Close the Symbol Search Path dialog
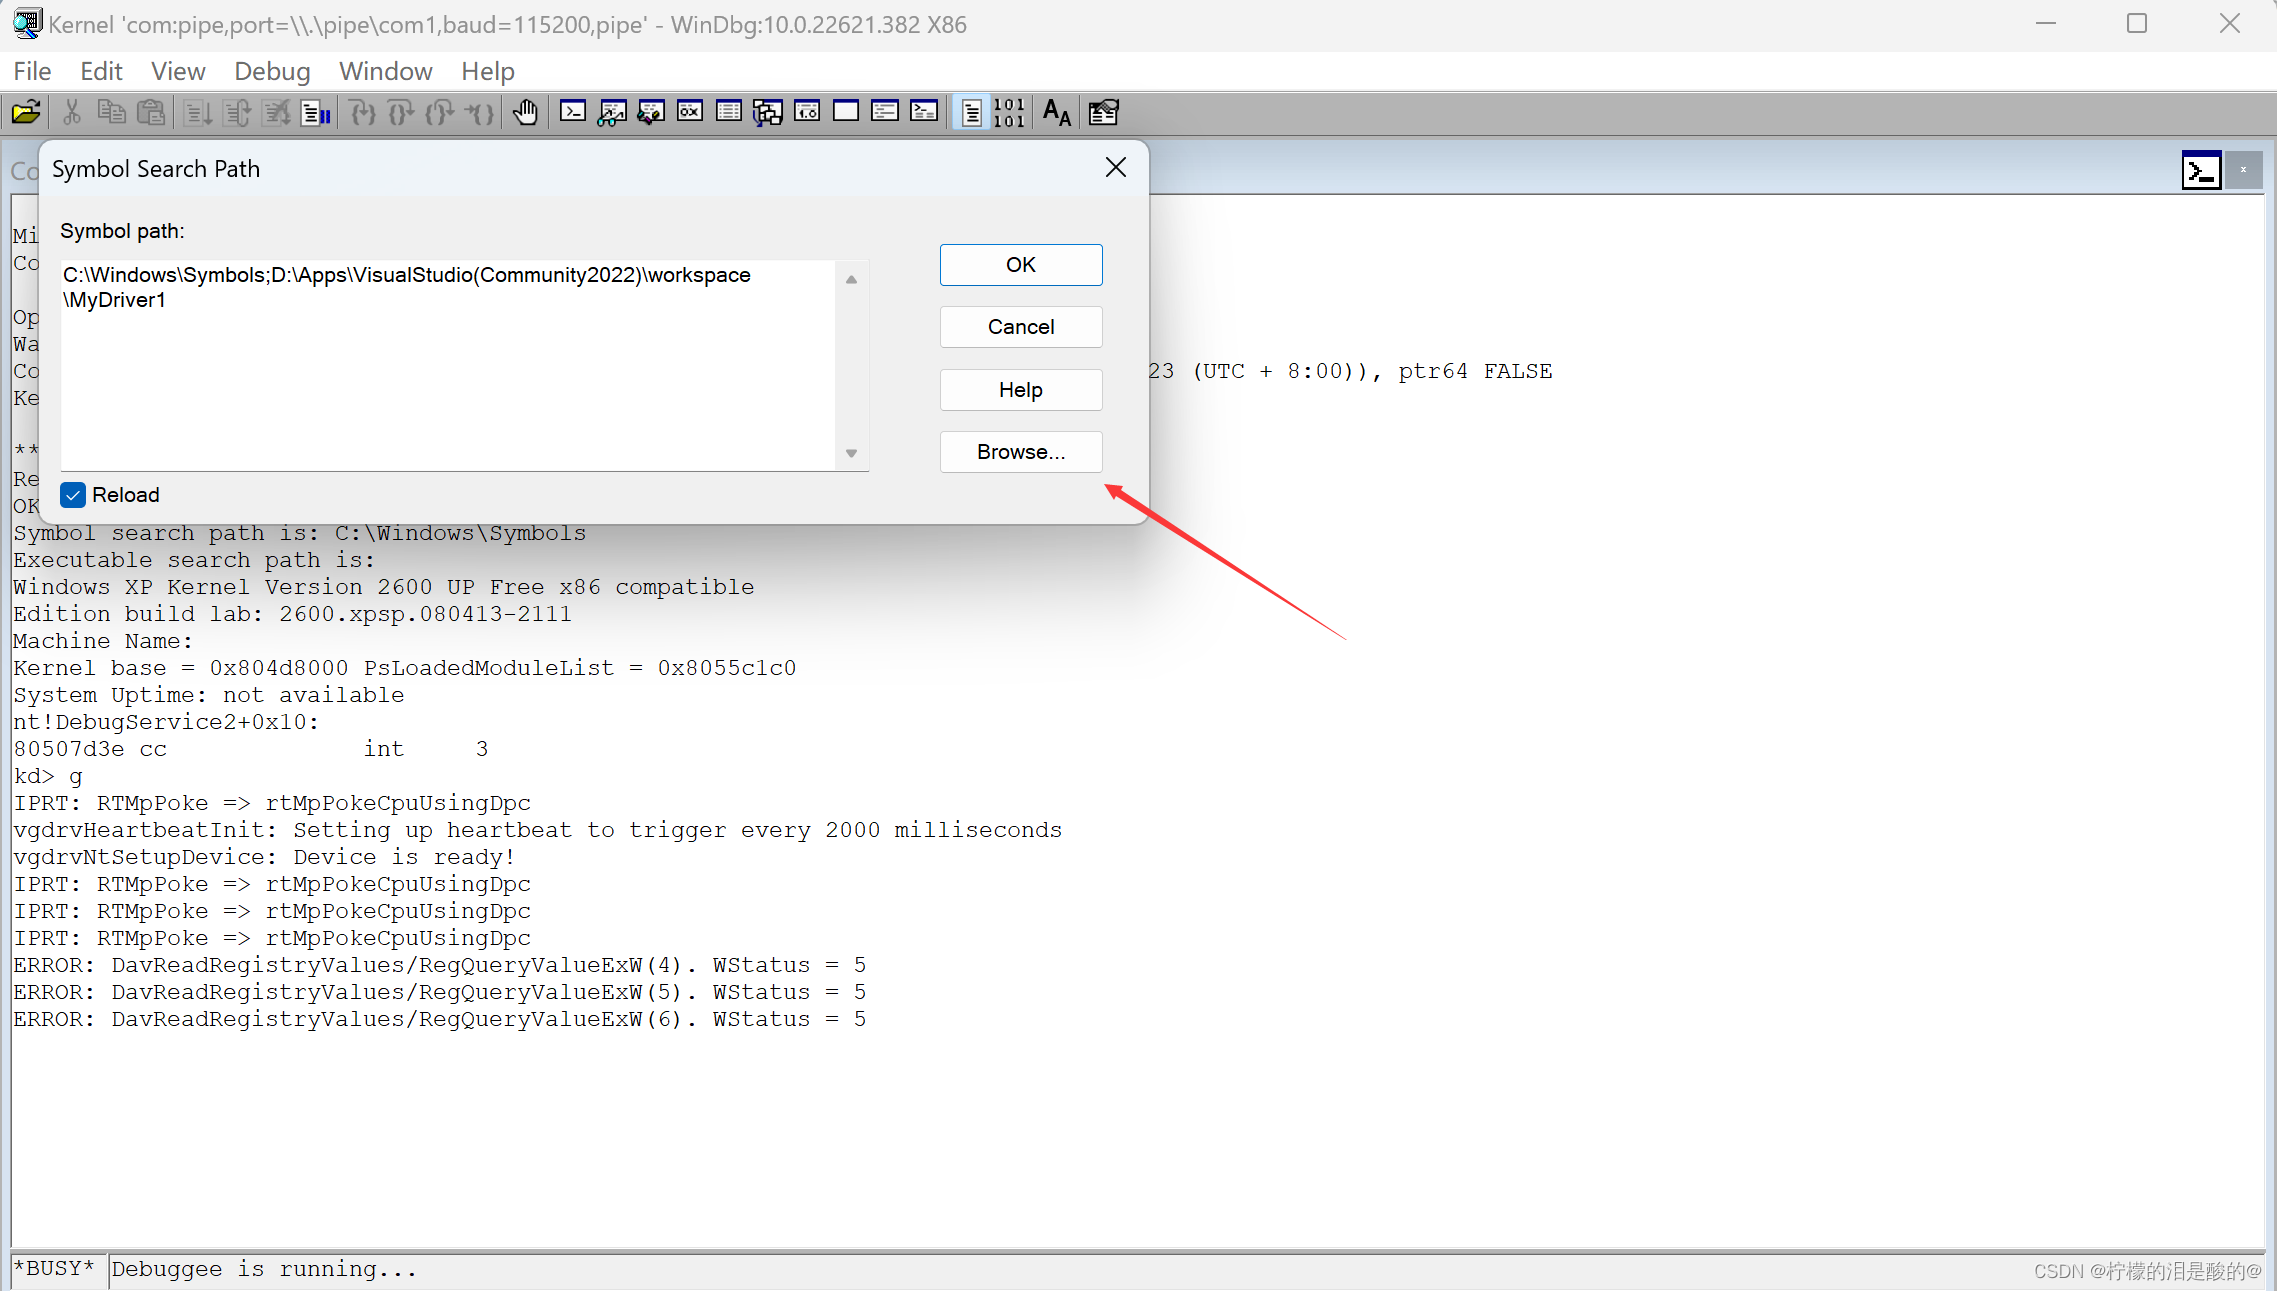This screenshot has height=1291, width=2277. [x=1116, y=168]
